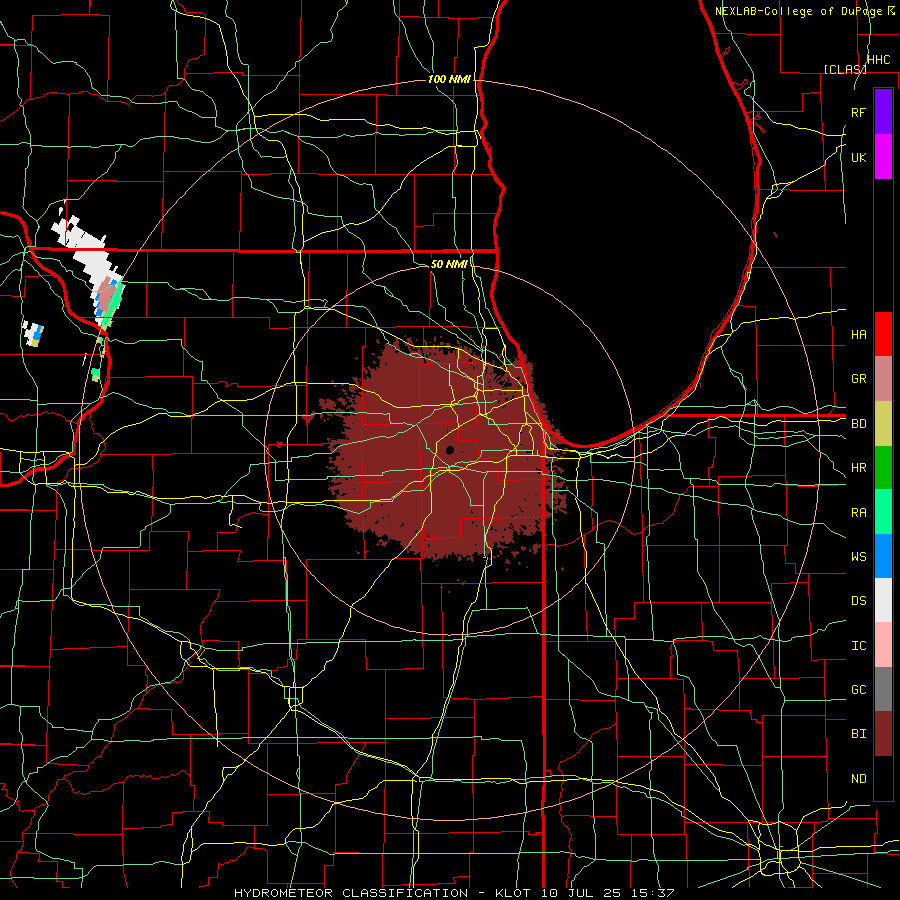
Task: Click the [CLAS] unit label
Action: (x=845, y=69)
